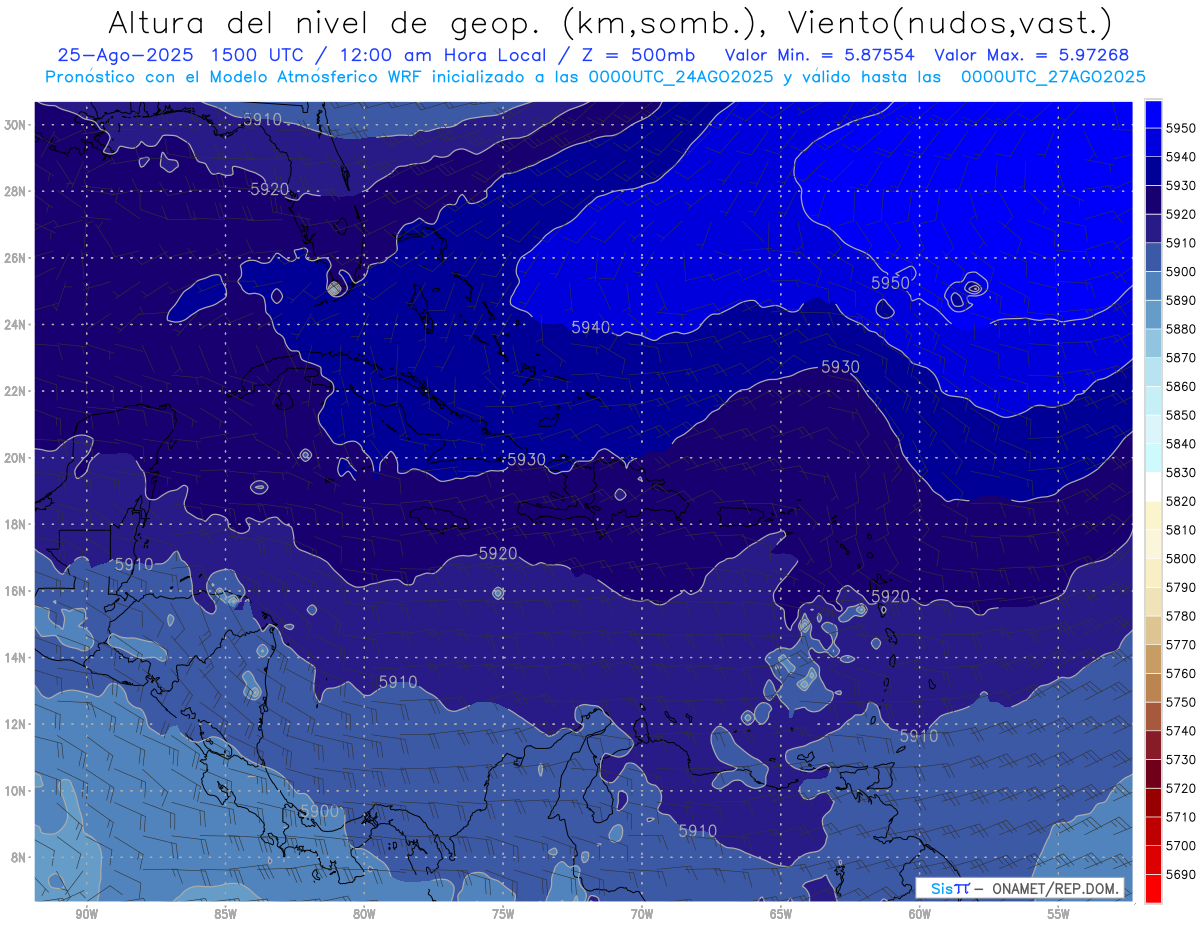Click the '12N' latitude axis label
Viewport: 1200px width, 927px height.
(x=16, y=724)
